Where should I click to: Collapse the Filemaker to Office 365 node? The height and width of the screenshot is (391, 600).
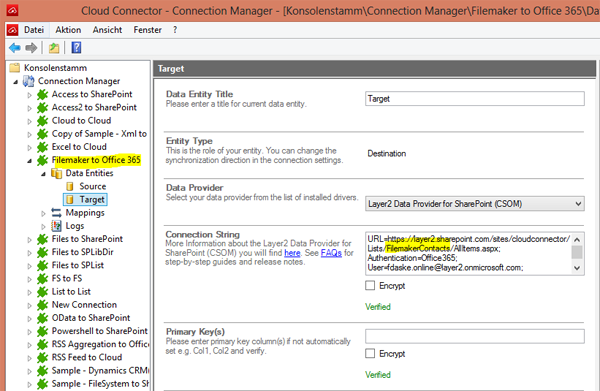(29, 161)
